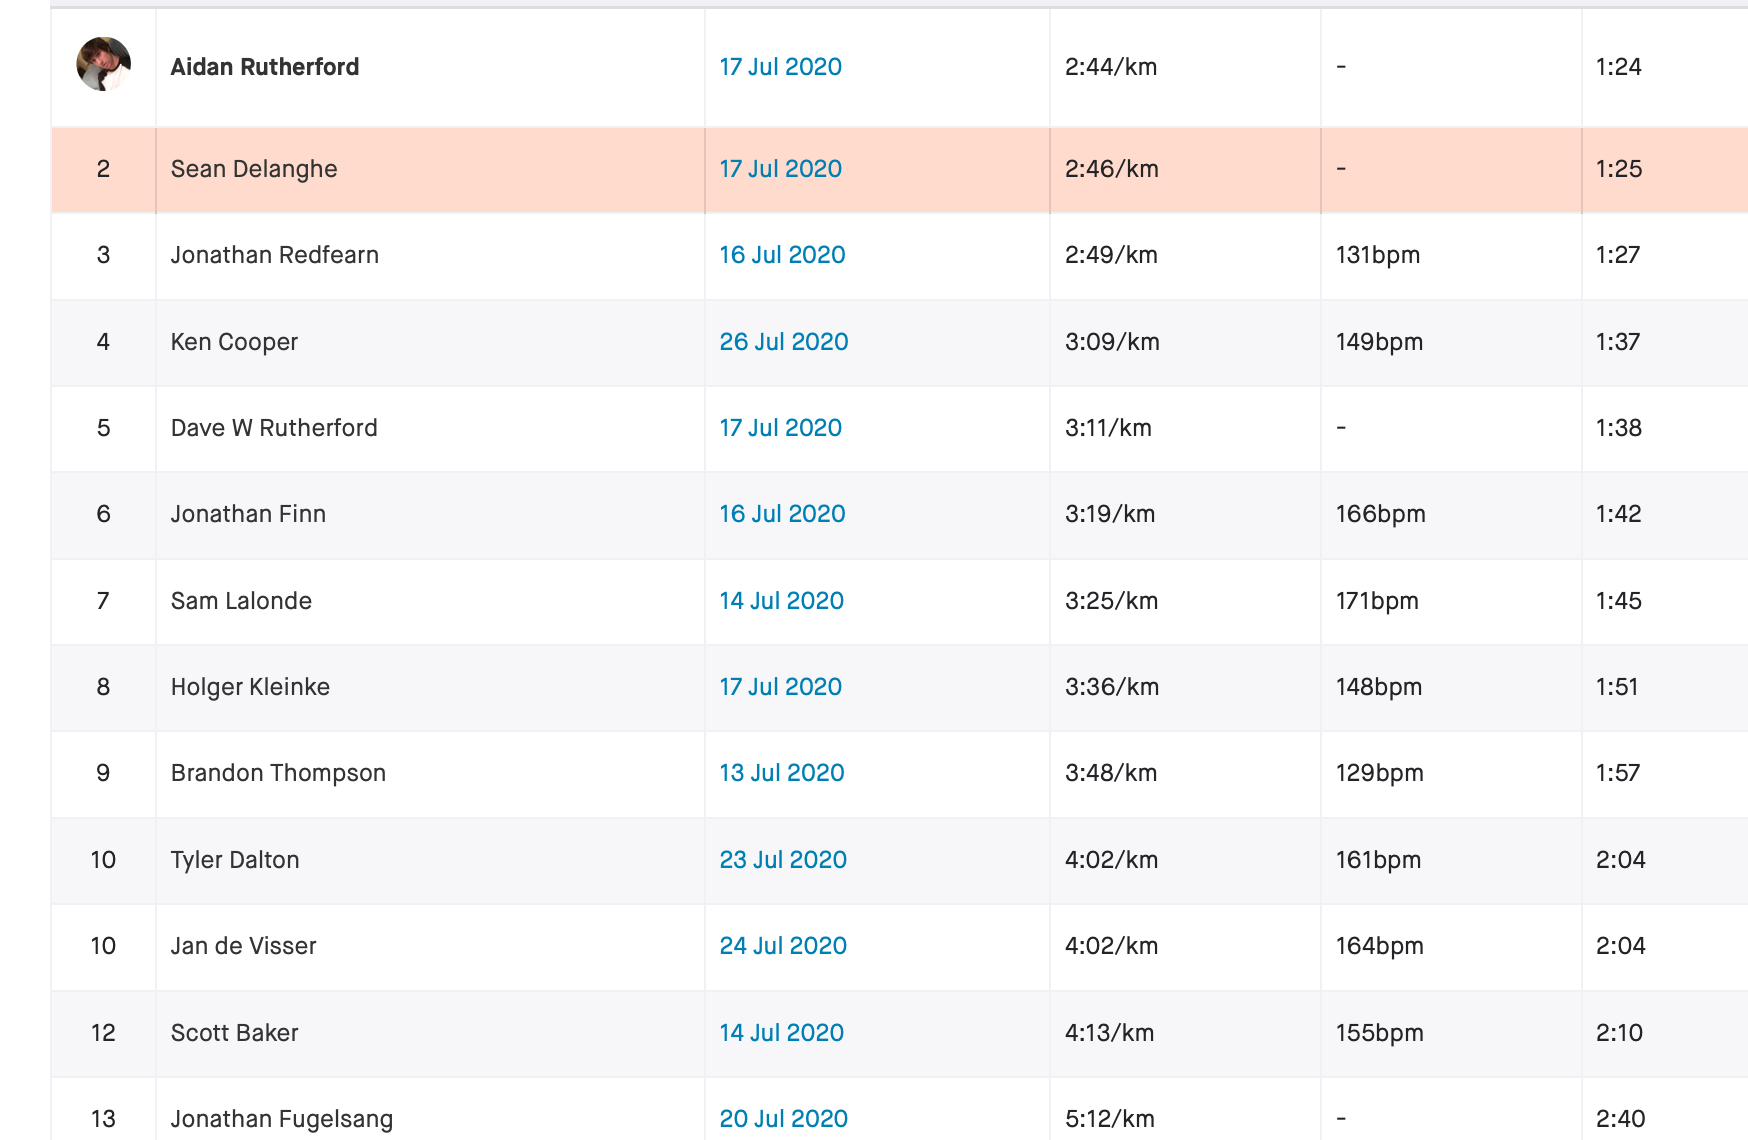Image resolution: width=1748 pixels, height=1140 pixels.
Task: Click the name Jonathan Redfearn
Action: (x=275, y=255)
